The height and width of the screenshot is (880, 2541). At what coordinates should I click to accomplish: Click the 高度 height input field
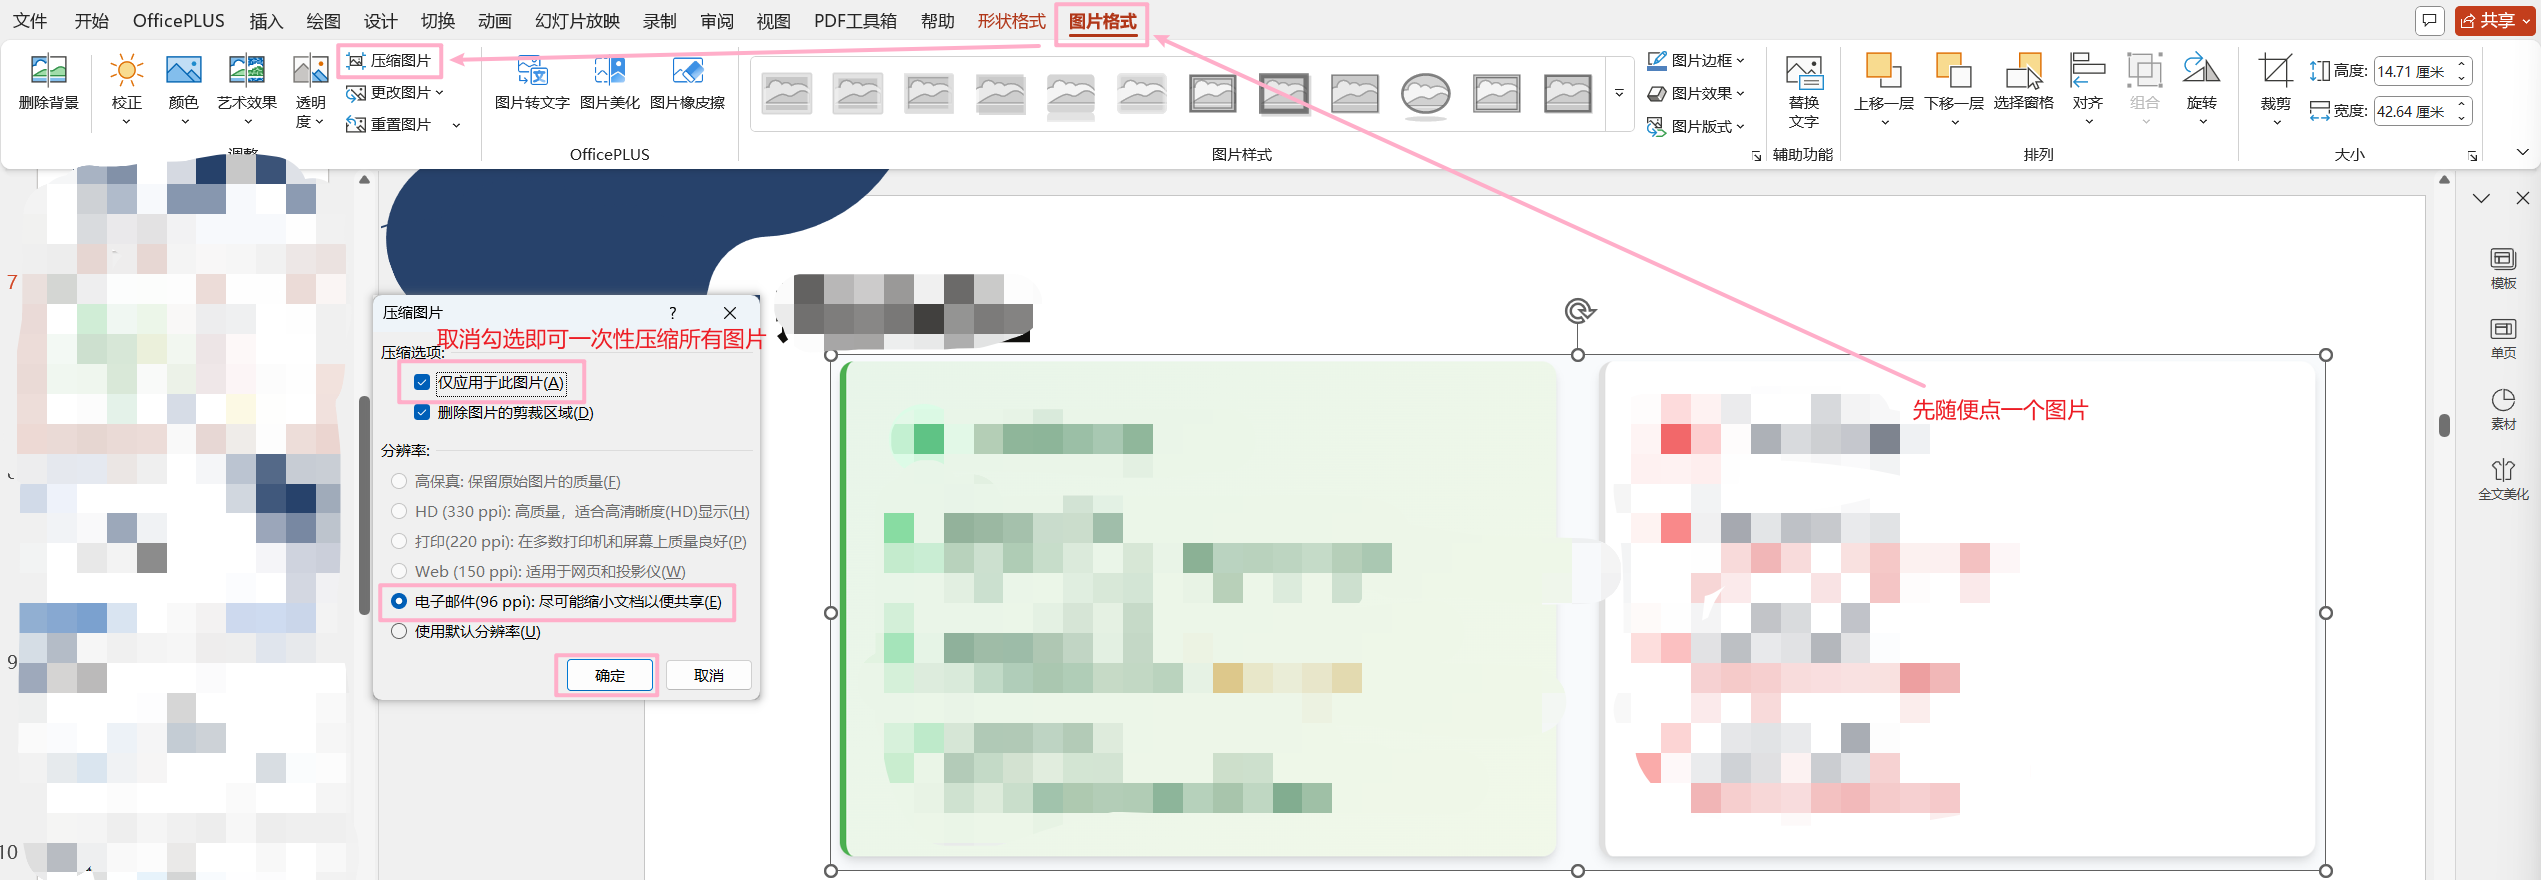point(2410,71)
